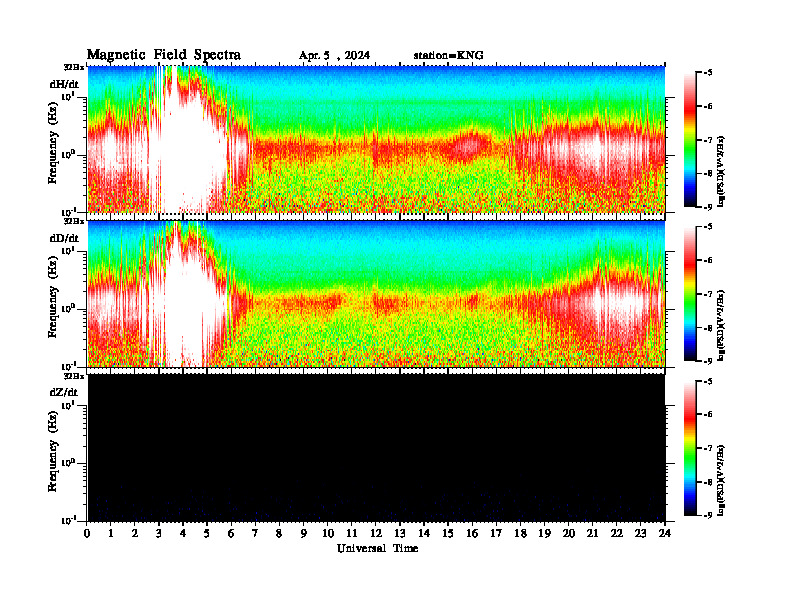Click hour '14' on the time axis
The image size is (792, 612).
pyautogui.click(x=424, y=533)
